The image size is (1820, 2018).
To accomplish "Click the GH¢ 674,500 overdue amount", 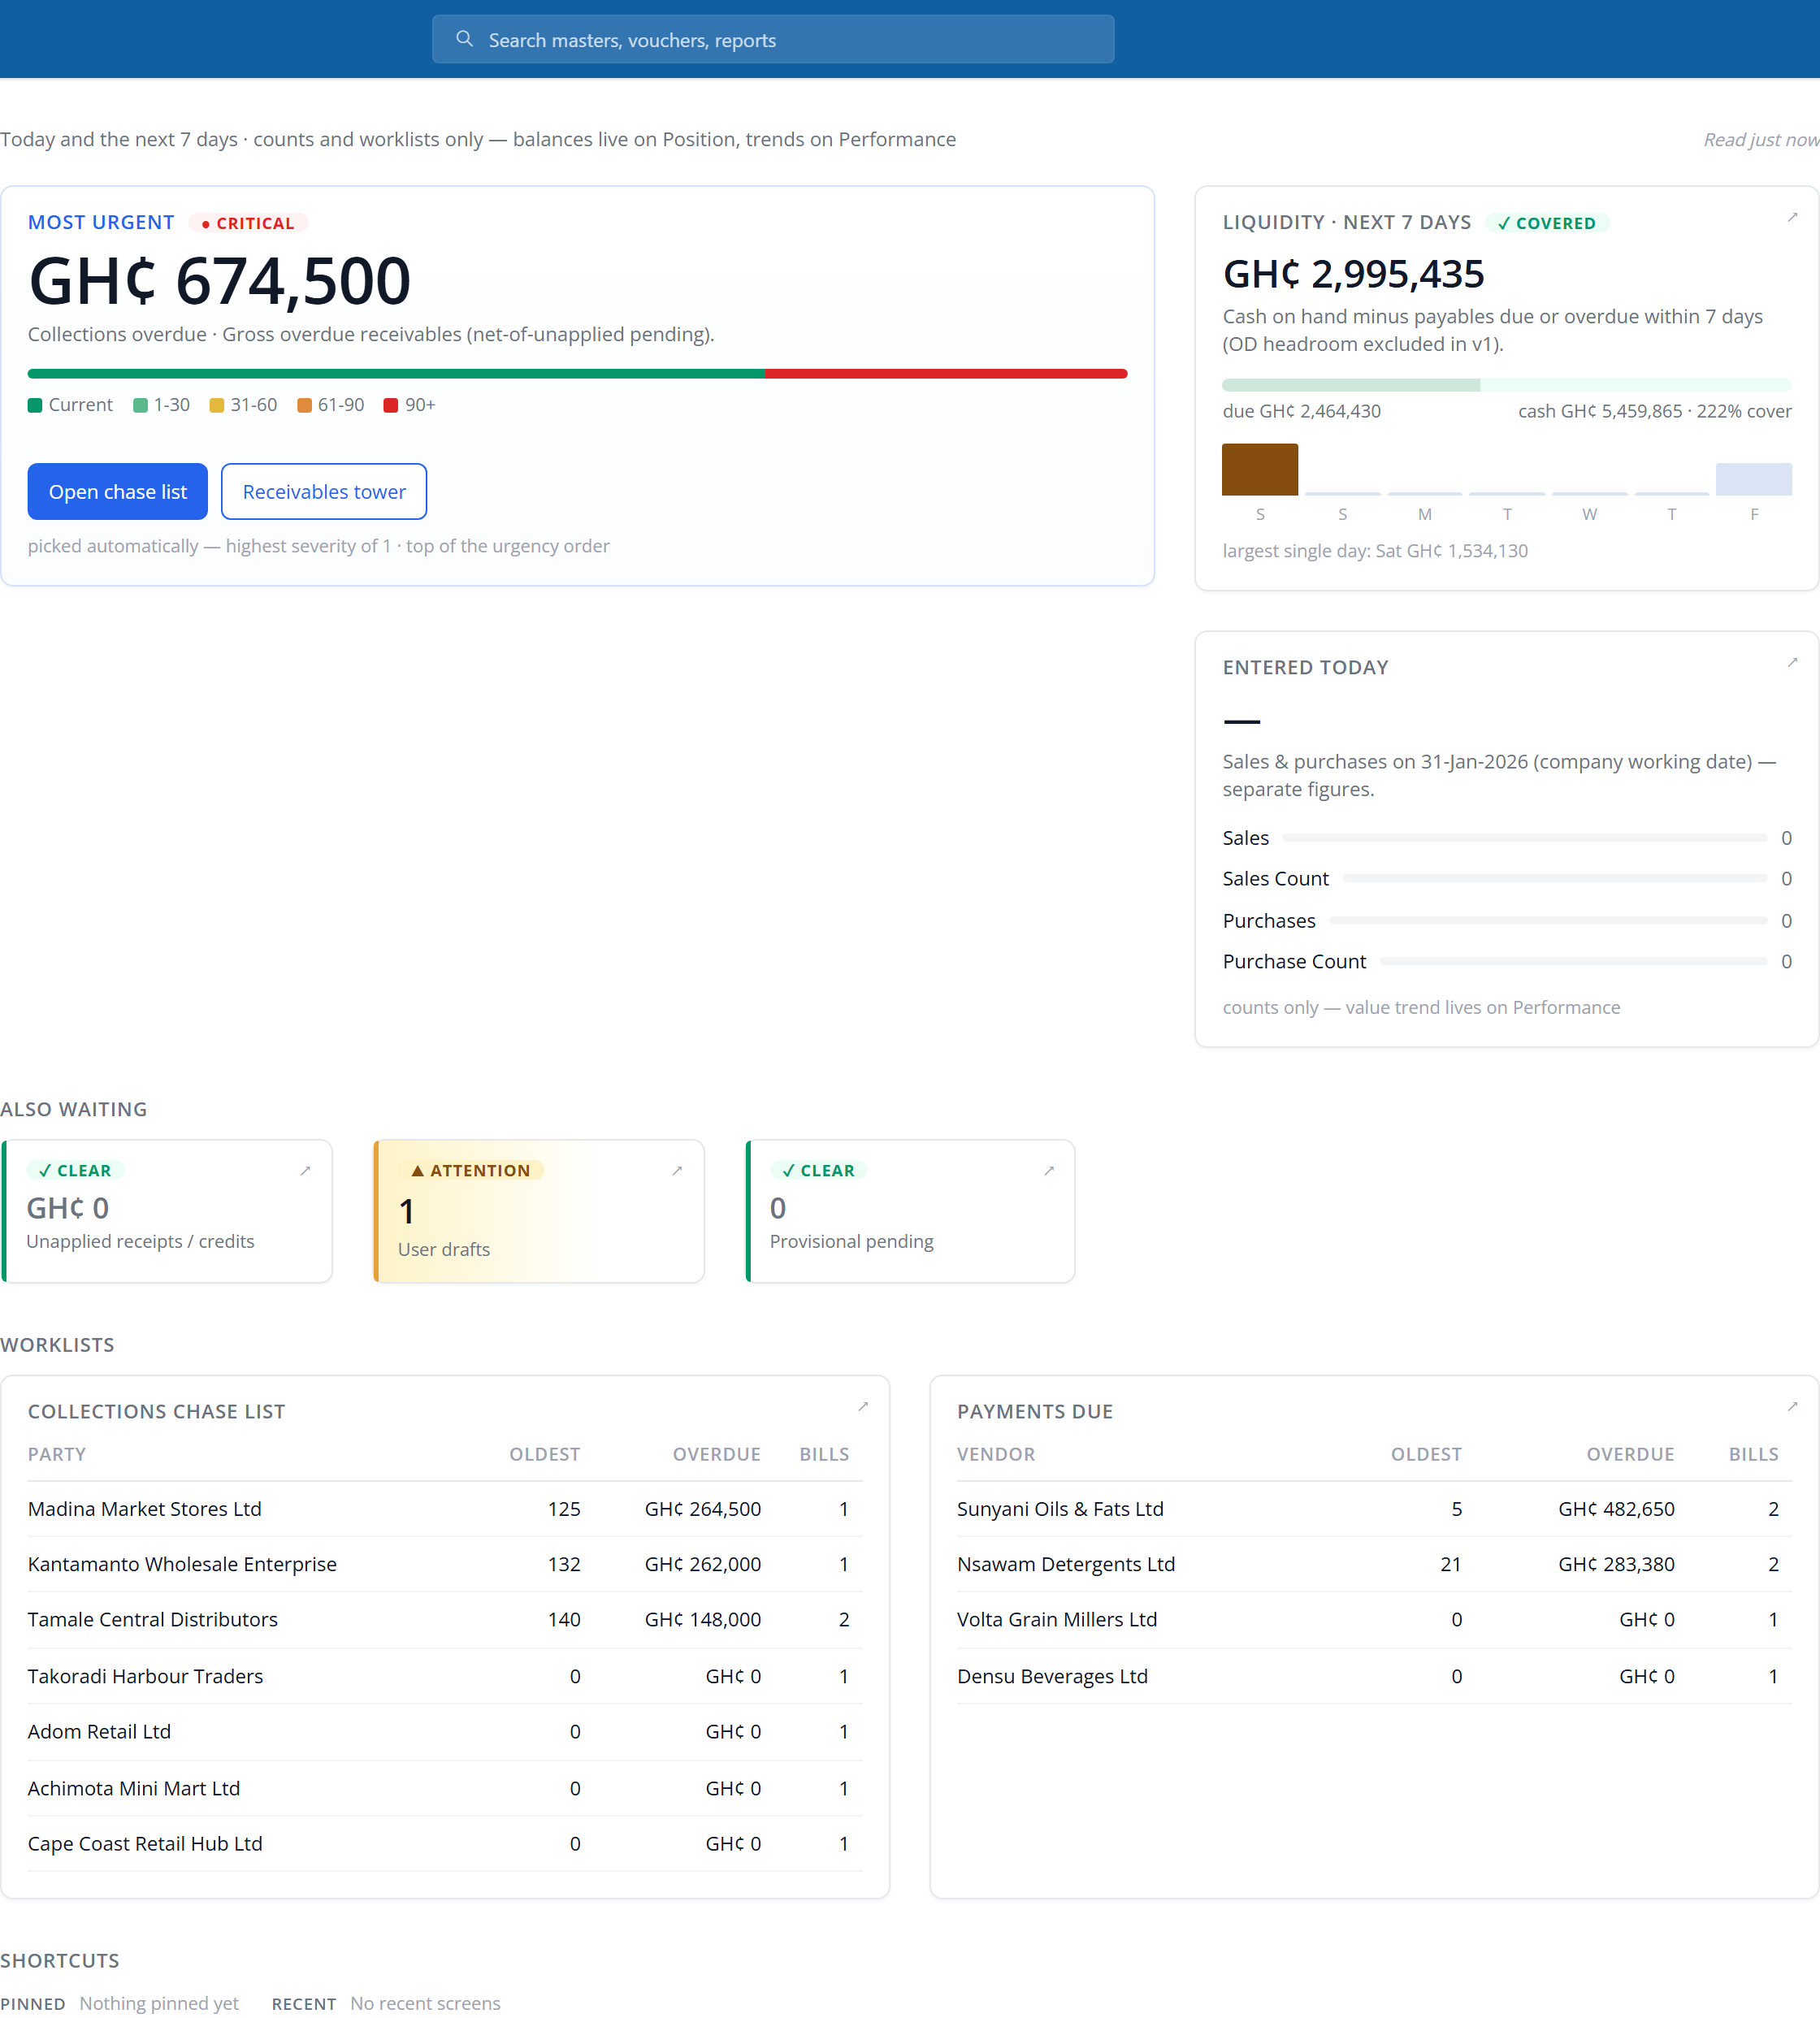I will pyautogui.click(x=219, y=280).
